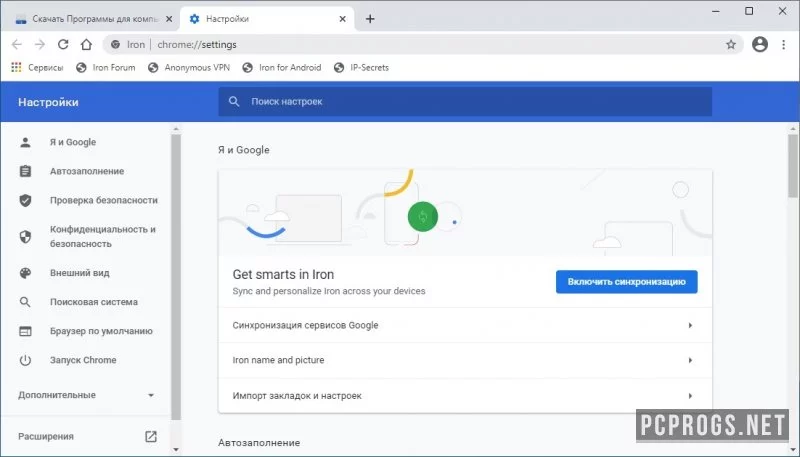Open a new tab with the plus button
The height and width of the screenshot is (457, 800).
click(370, 19)
